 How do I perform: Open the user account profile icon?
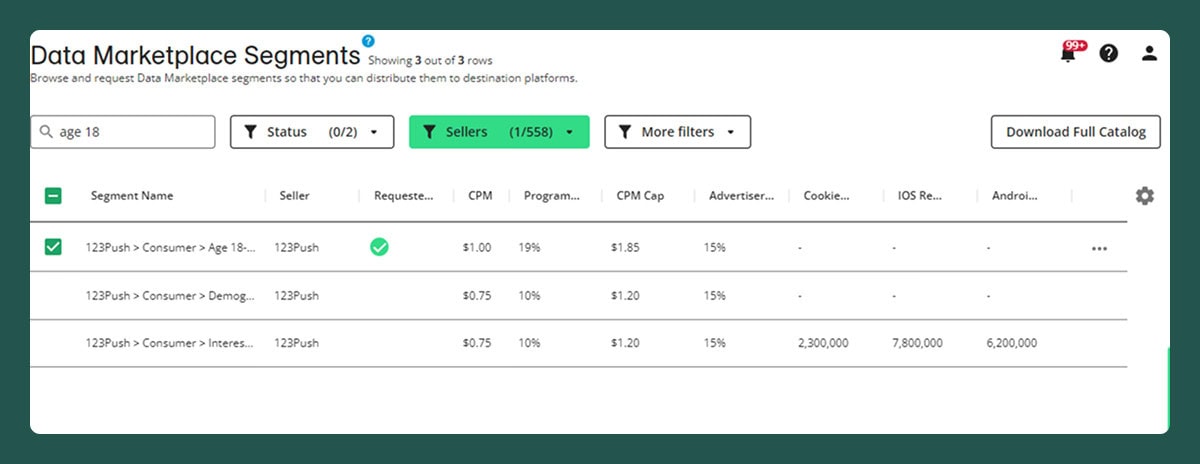1149,54
